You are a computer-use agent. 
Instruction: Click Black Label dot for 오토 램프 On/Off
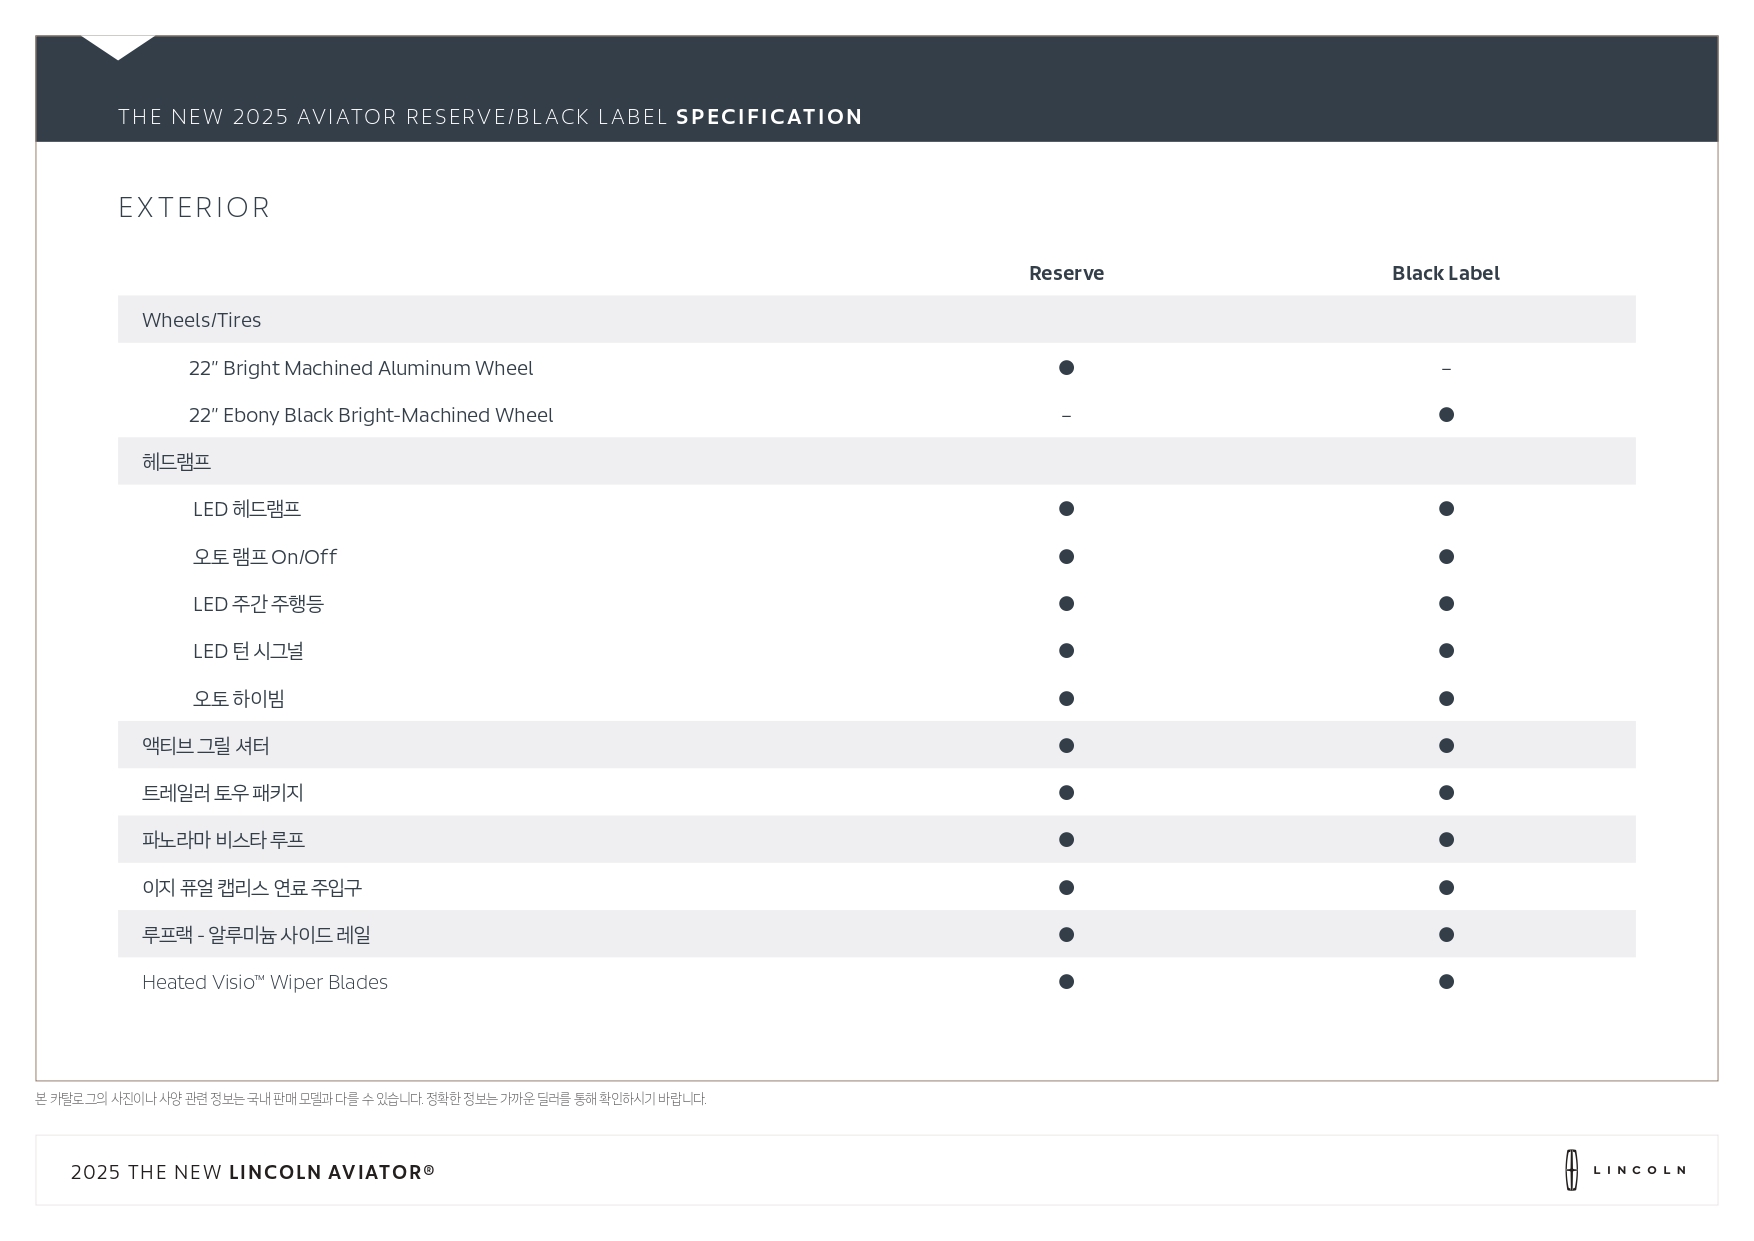click(1446, 557)
